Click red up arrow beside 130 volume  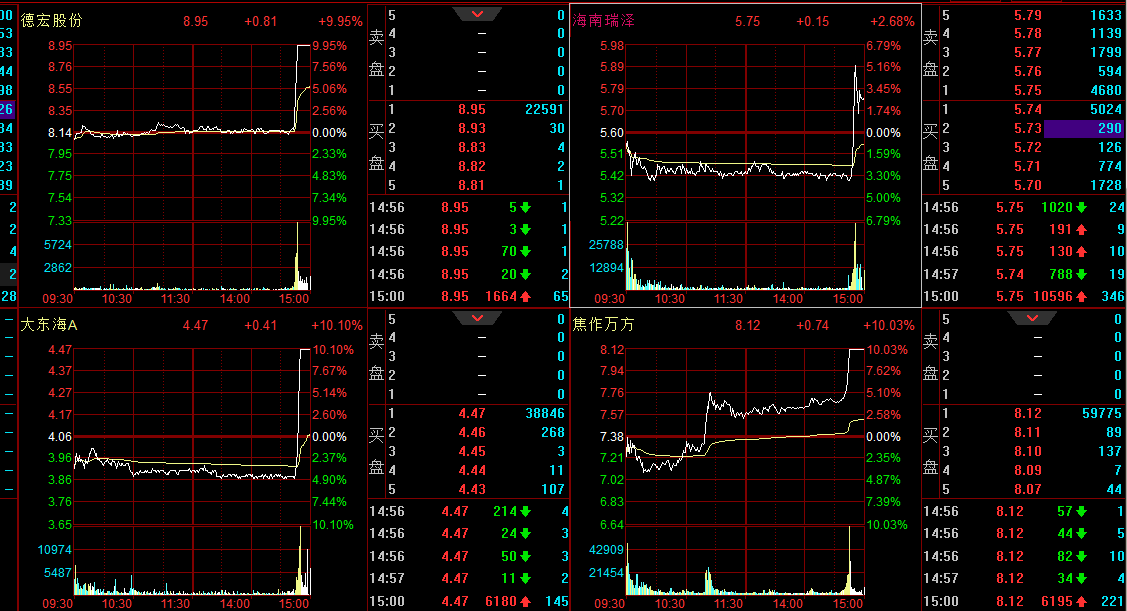tap(1081, 252)
